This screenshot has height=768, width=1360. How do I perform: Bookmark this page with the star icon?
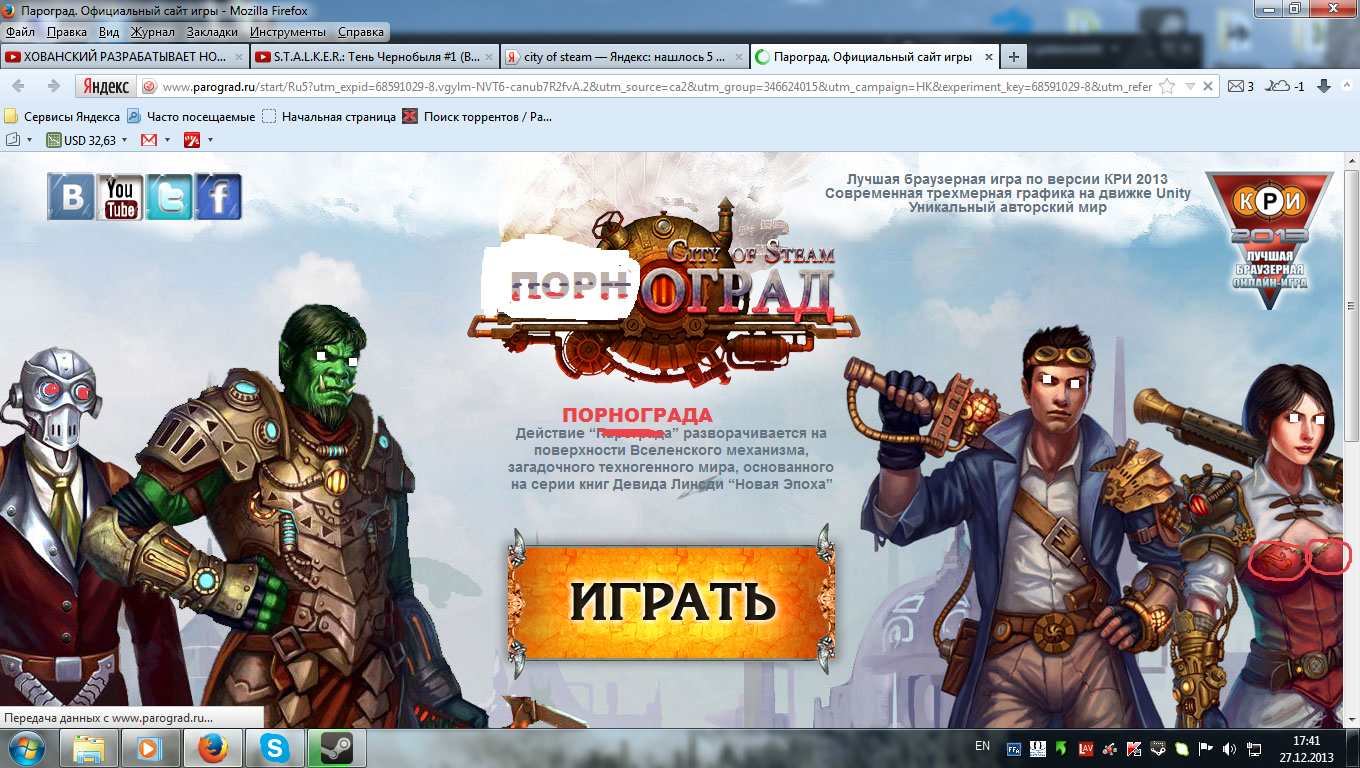pos(1167,86)
